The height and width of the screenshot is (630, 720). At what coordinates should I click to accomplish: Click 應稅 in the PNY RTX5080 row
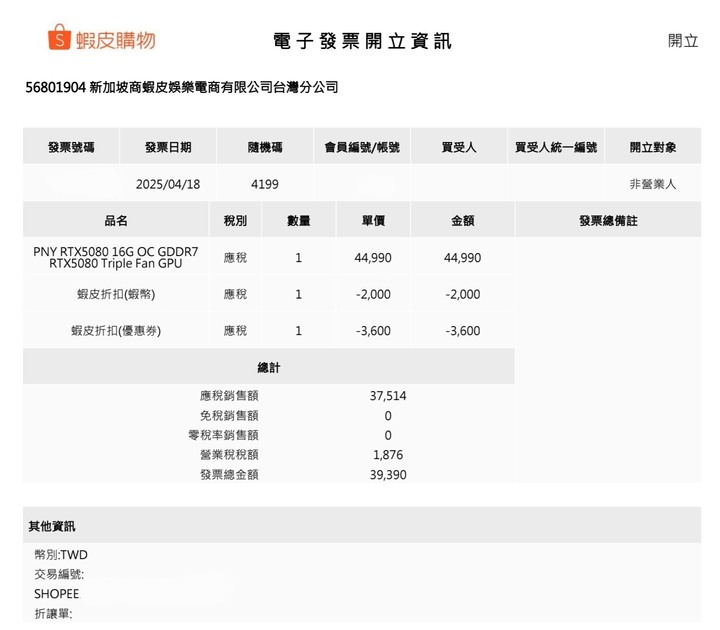tap(235, 258)
